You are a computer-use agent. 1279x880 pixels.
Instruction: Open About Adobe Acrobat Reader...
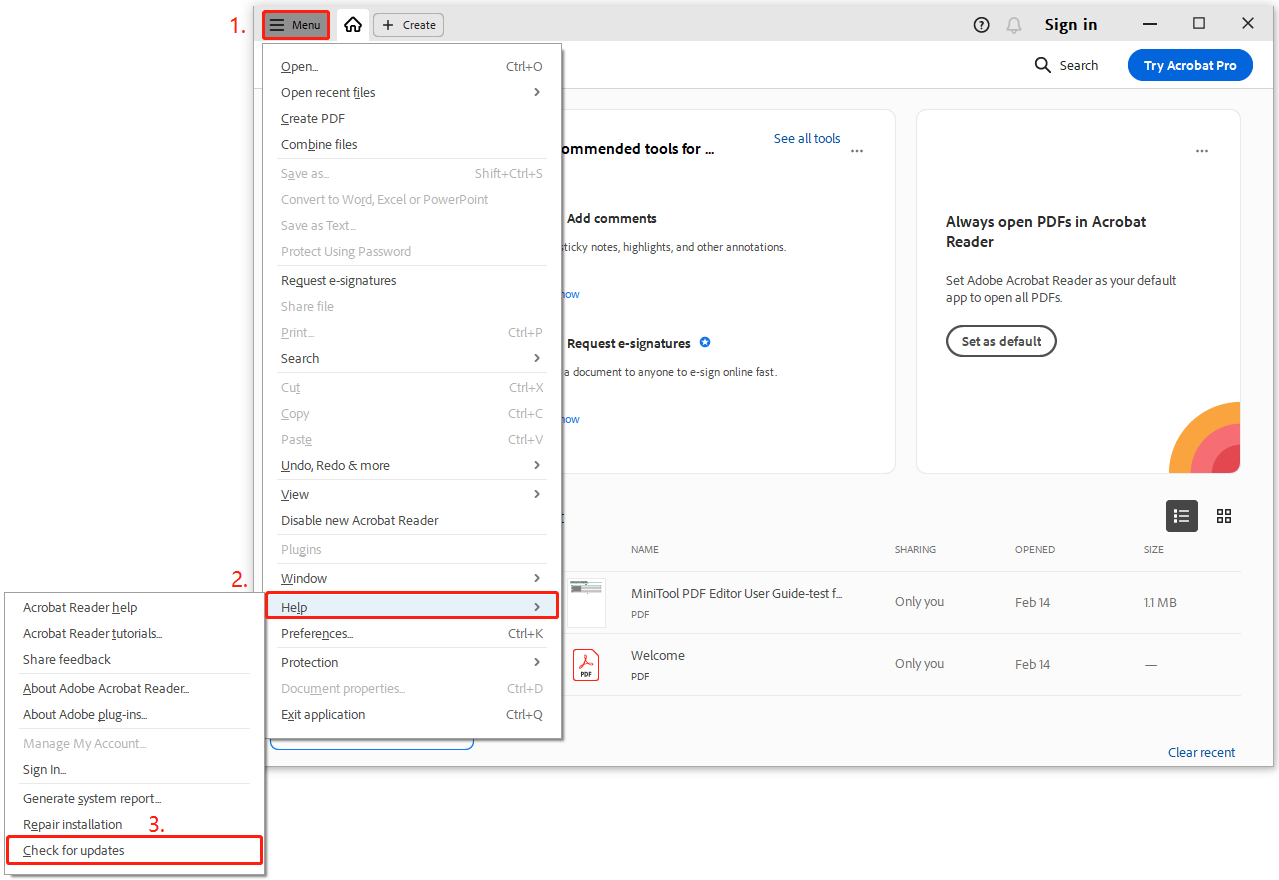[x=134, y=689]
